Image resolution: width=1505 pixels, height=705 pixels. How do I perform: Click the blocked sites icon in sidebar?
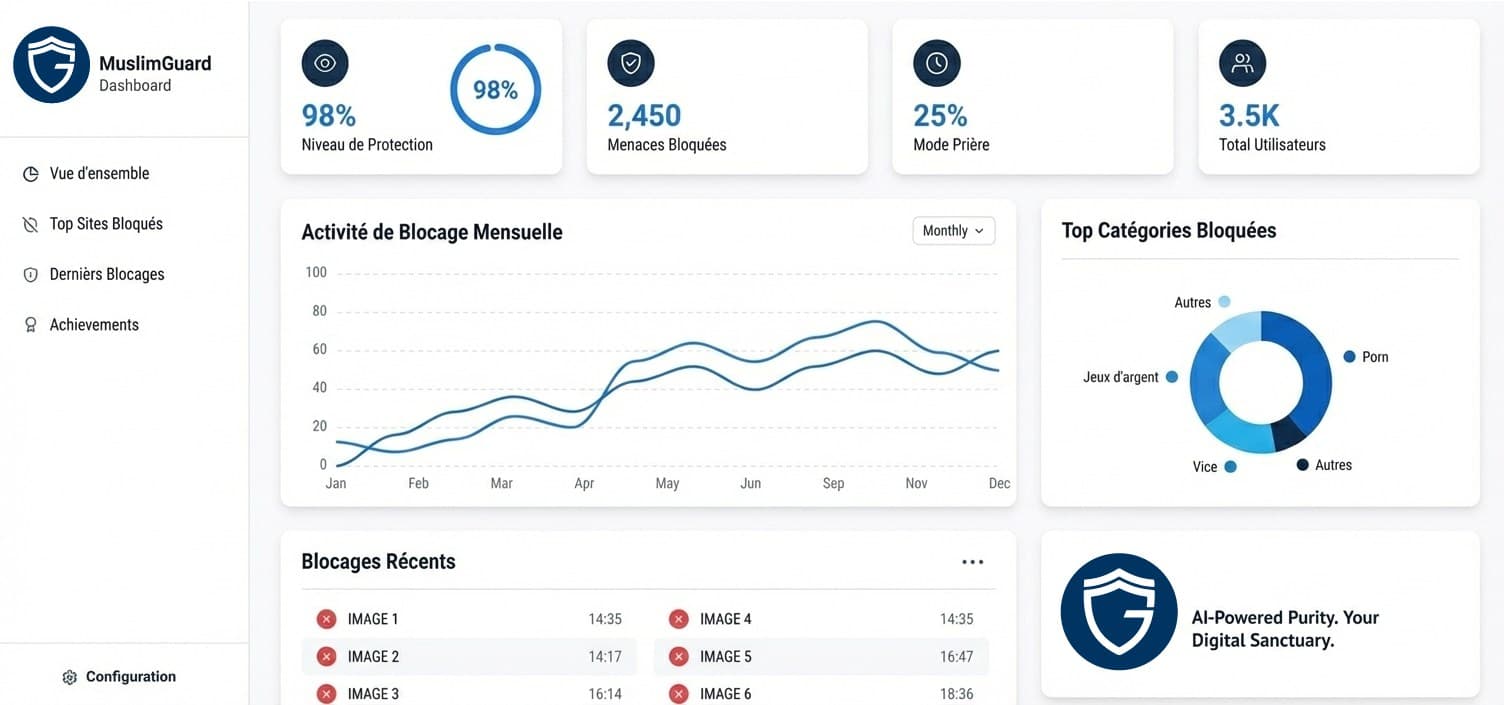click(x=30, y=223)
